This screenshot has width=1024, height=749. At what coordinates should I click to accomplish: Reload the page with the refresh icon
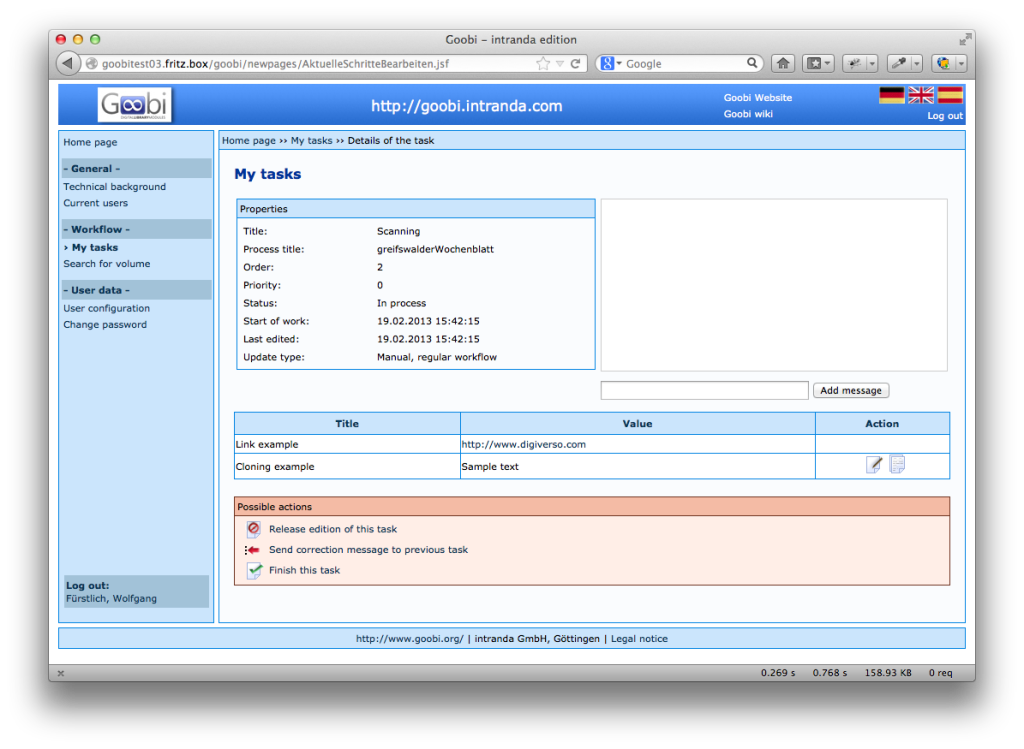pyautogui.click(x=575, y=63)
